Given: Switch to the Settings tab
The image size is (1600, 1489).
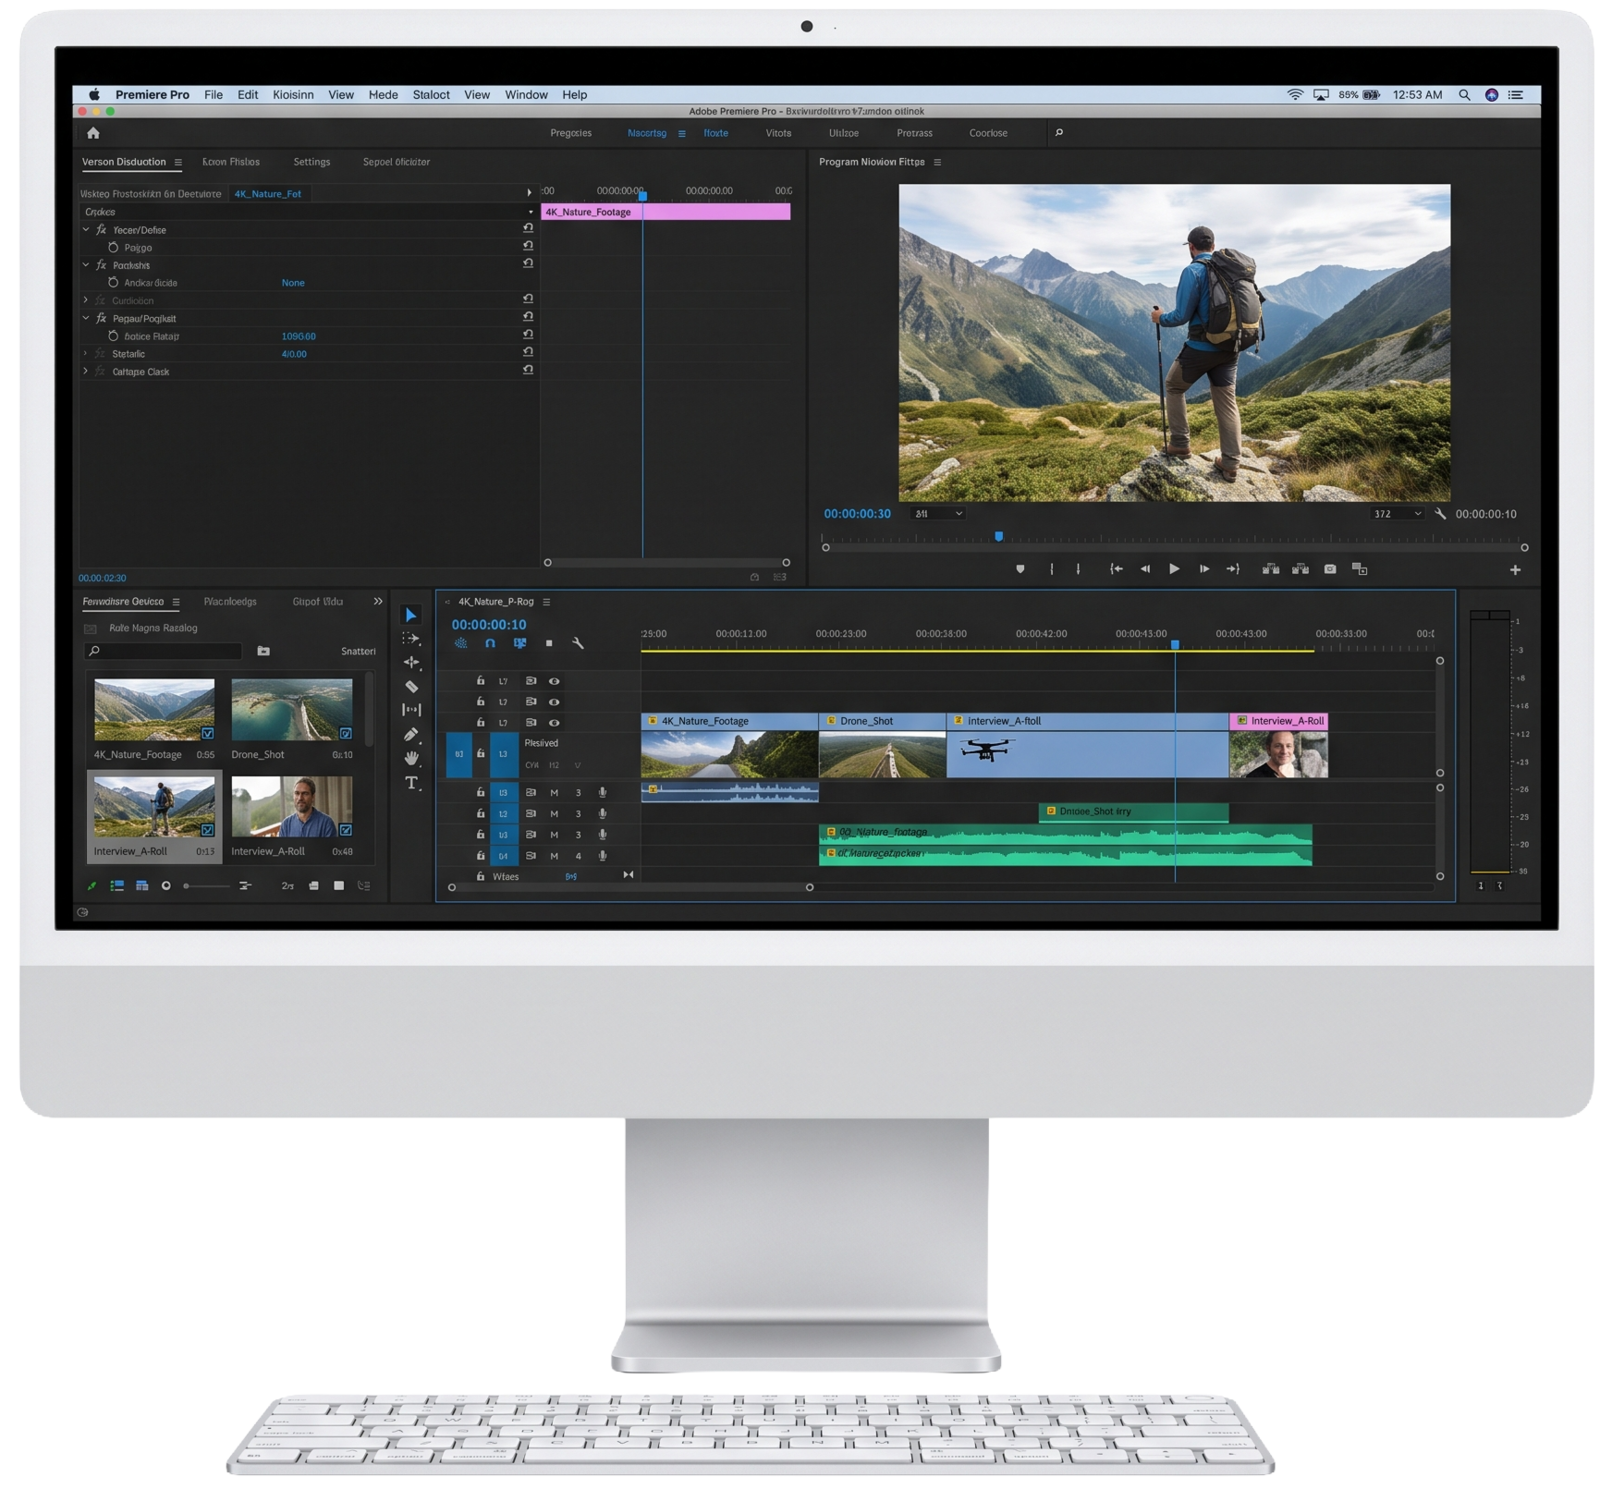Looking at the screenshot, I should tap(312, 162).
